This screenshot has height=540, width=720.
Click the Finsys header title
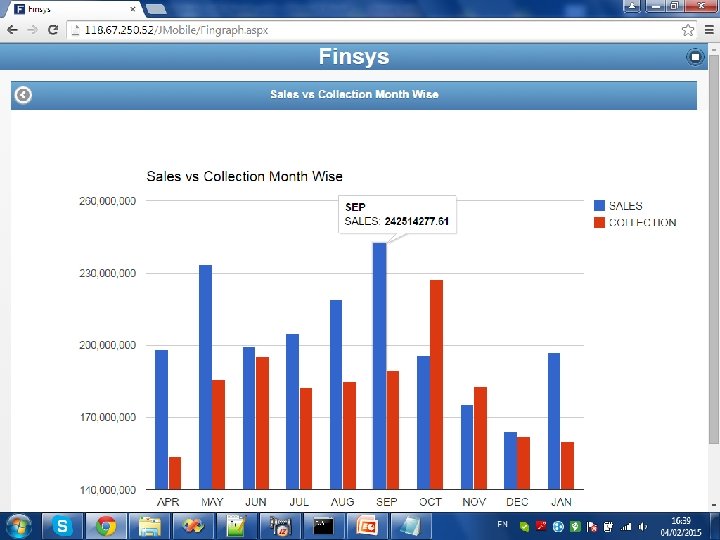[354, 56]
